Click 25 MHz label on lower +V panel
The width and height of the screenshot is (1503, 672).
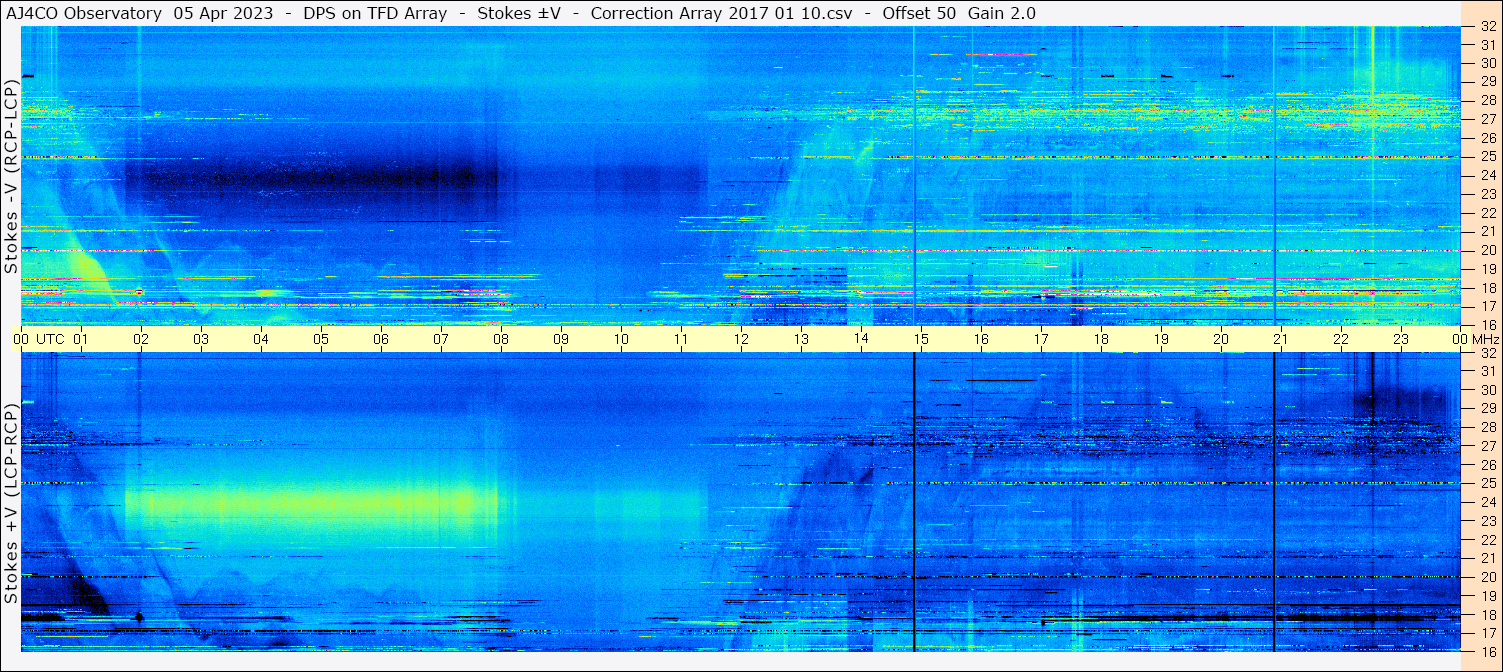[x=1488, y=483]
